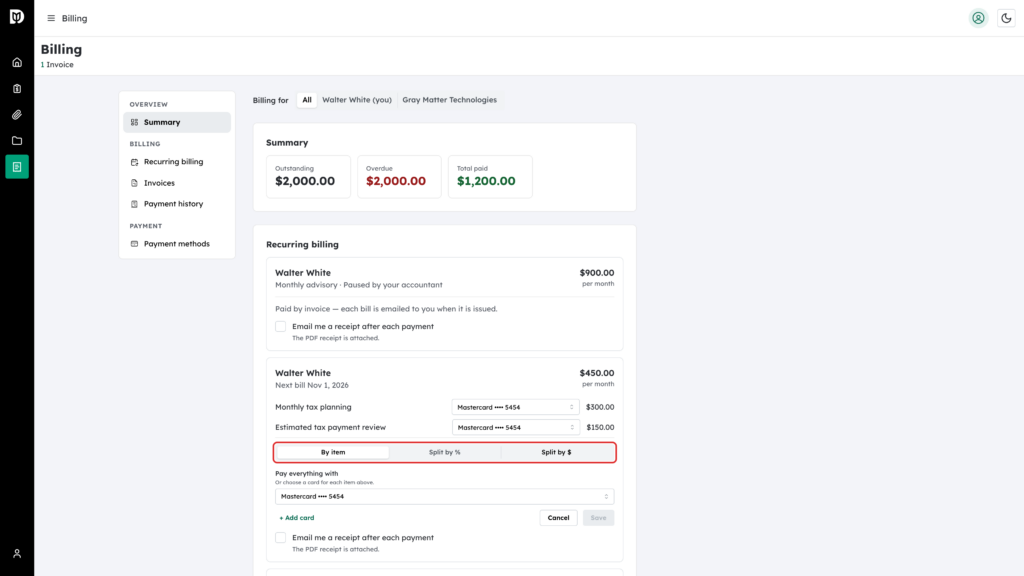This screenshot has height=576, width=1024.
Task: Click the $900.00 per month amount
Action: click(597, 278)
